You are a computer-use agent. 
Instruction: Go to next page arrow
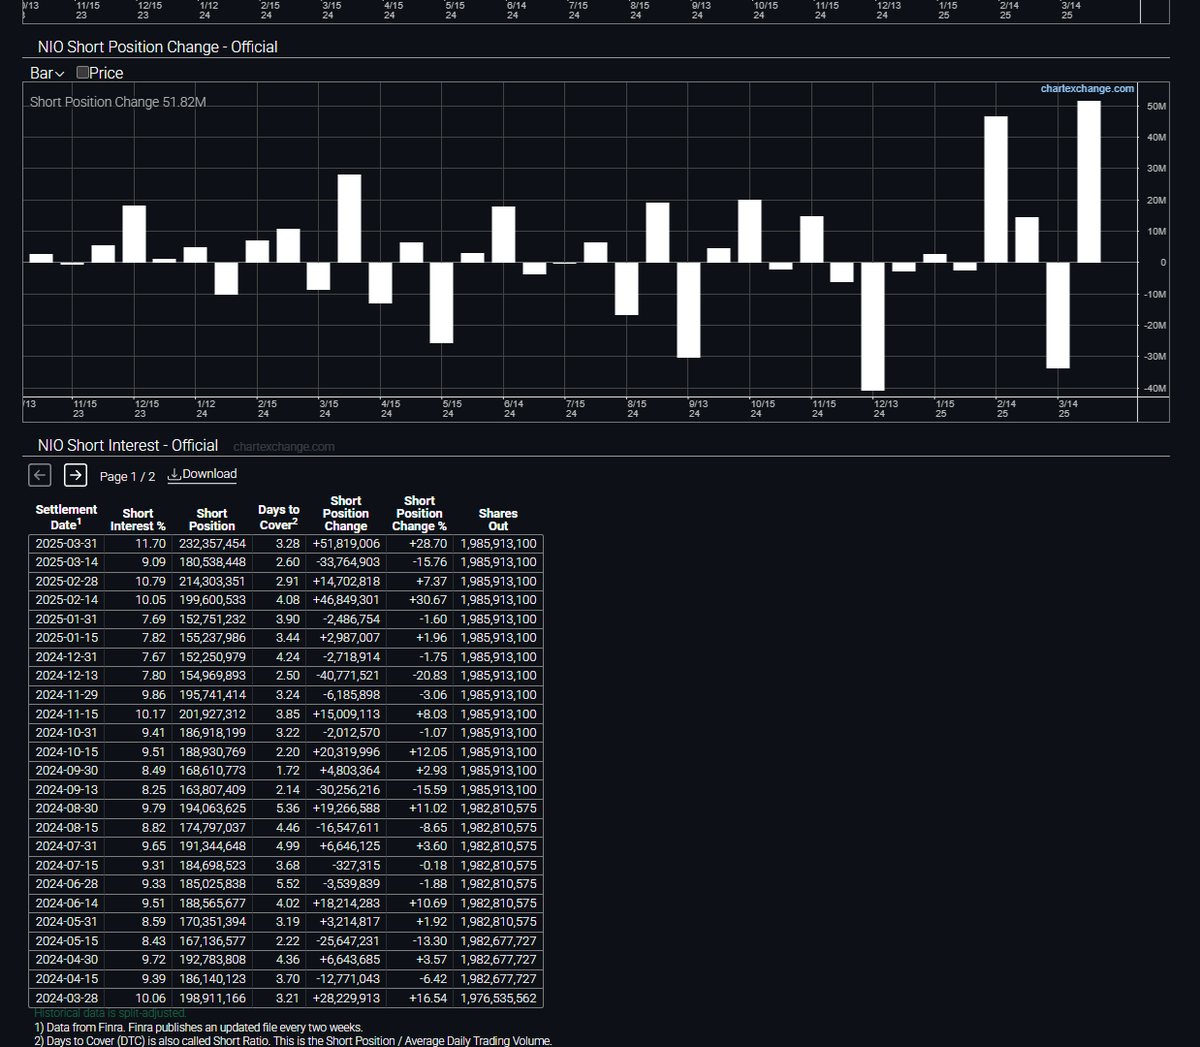(75, 475)
